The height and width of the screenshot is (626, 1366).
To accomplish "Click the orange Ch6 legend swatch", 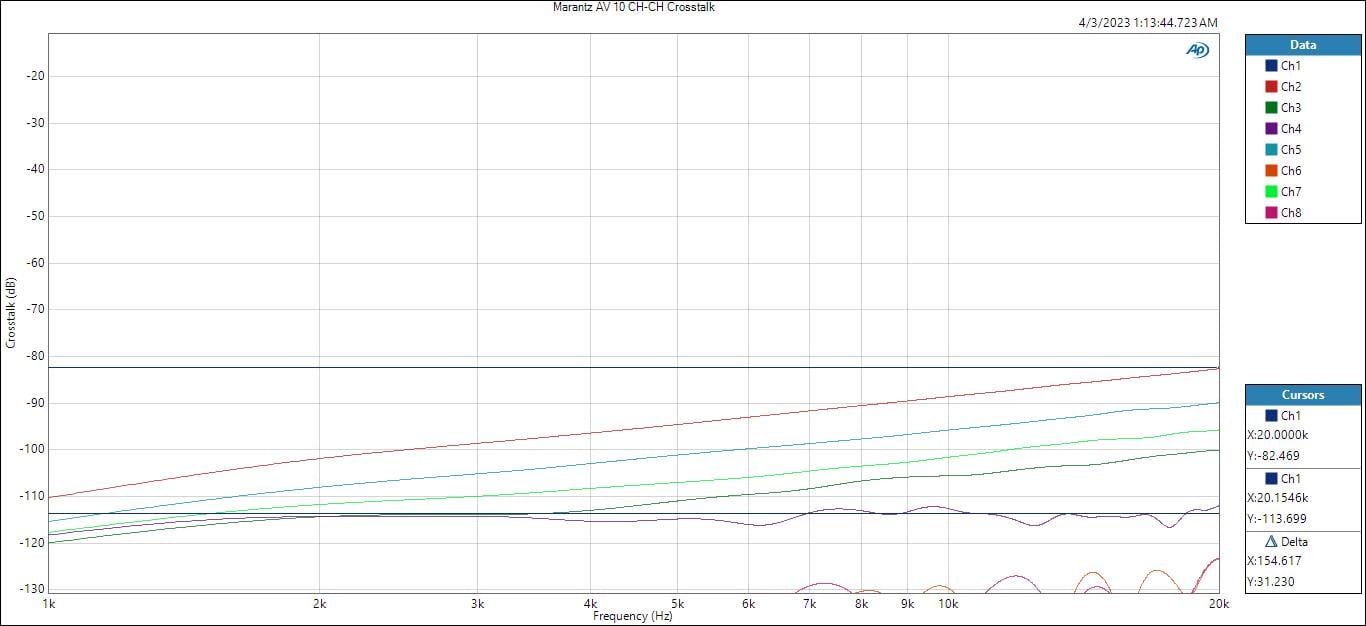I will click(x=1271, y=171).
